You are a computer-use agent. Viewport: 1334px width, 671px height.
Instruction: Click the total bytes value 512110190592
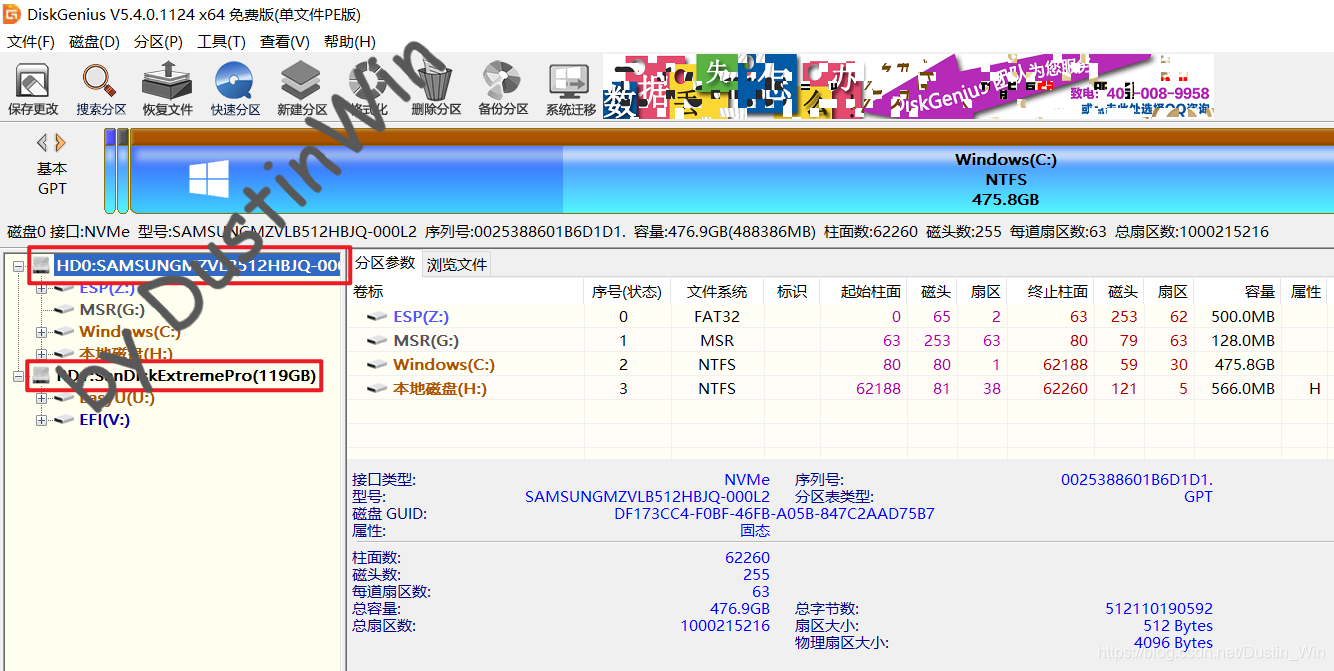coord(1159,609)
